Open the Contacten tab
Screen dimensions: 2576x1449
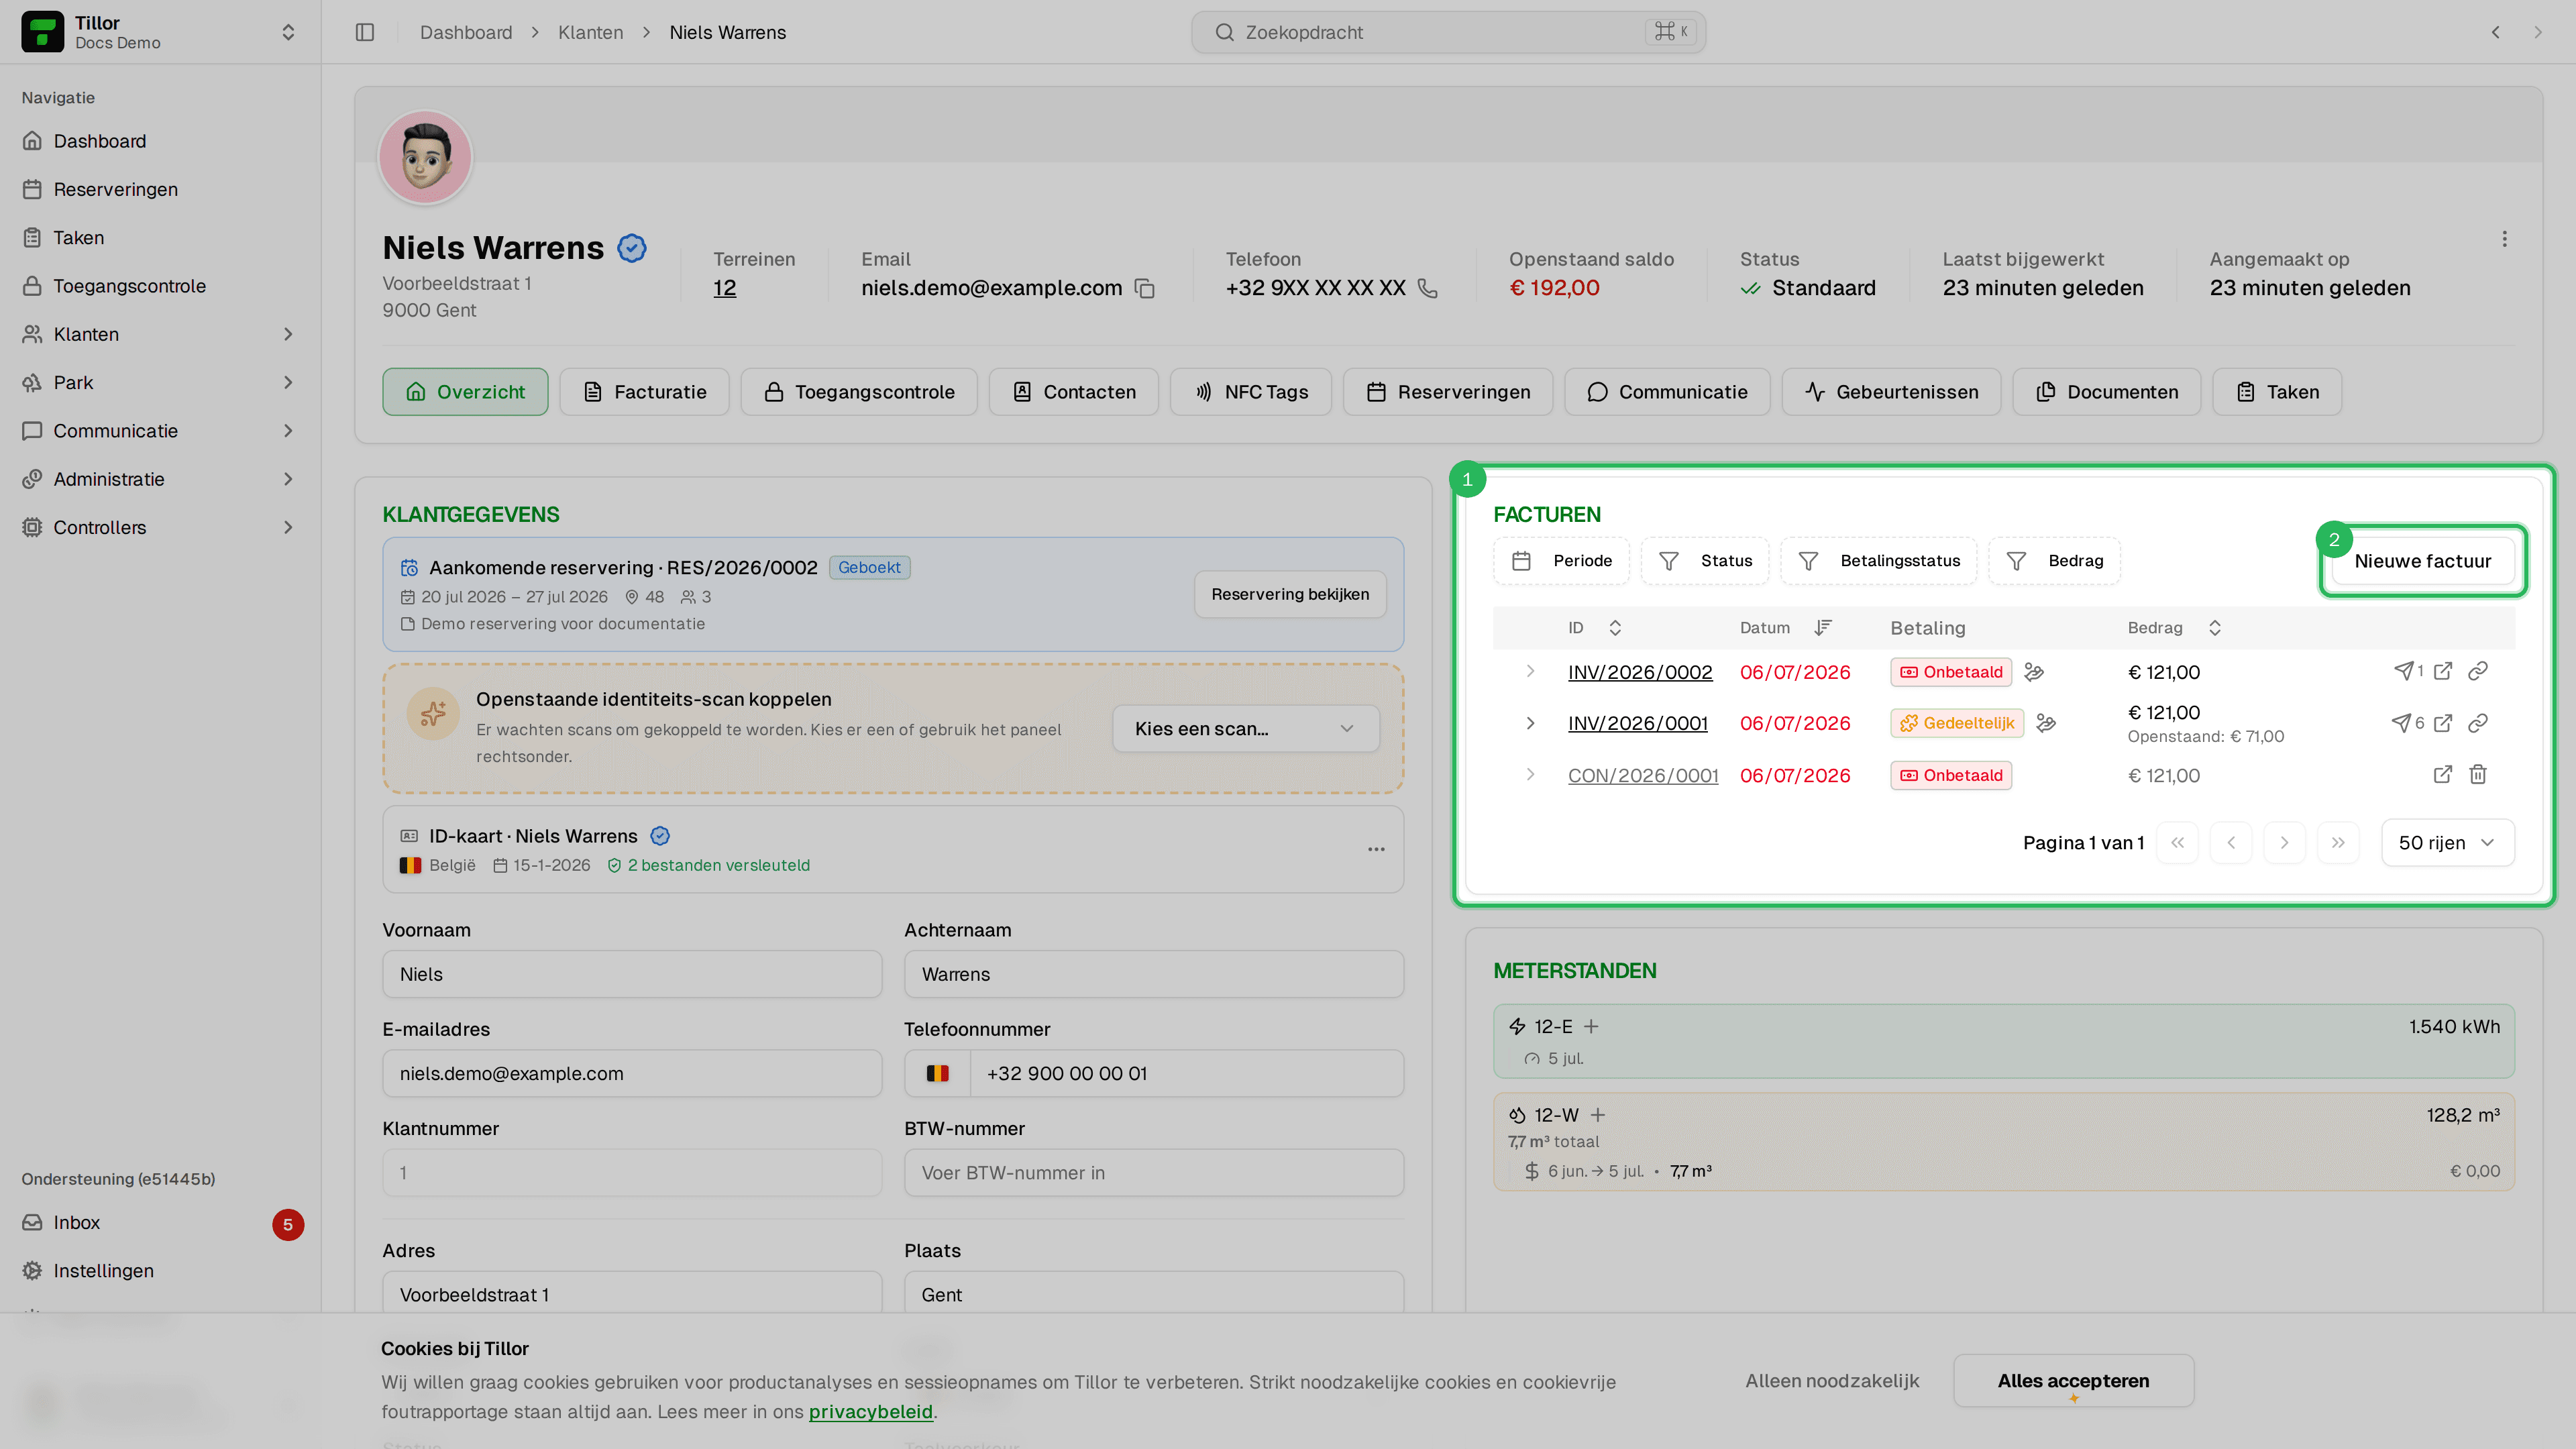coord(1073,392)
